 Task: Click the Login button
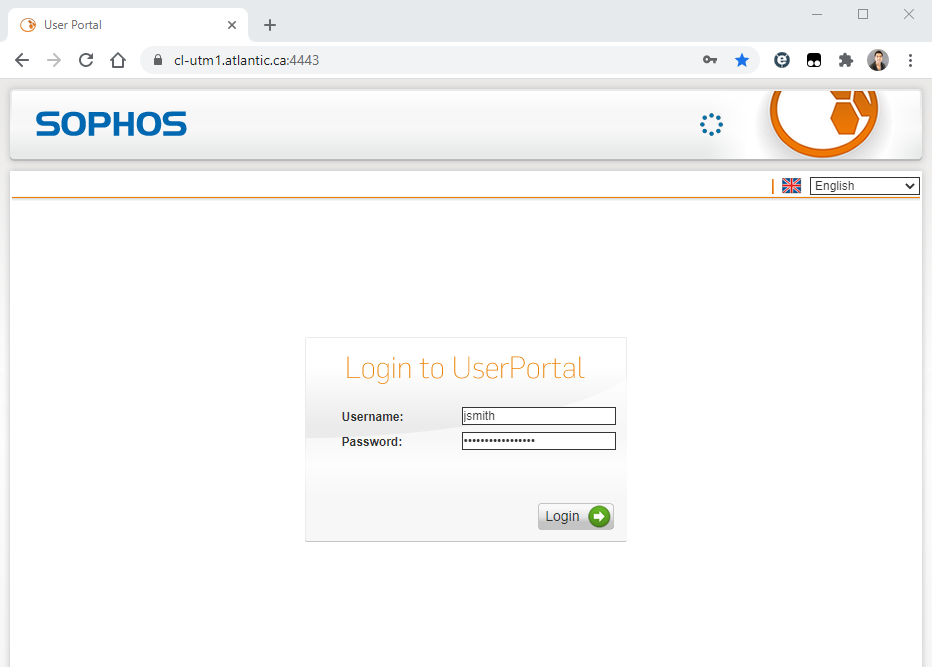[576, 516]
